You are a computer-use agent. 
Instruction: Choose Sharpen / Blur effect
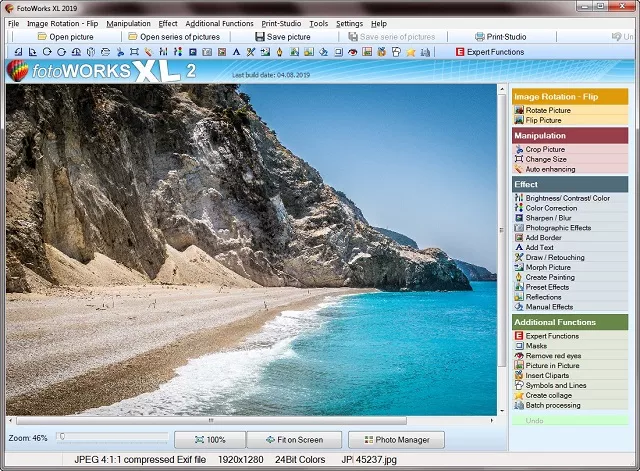[x=549, y=218]
